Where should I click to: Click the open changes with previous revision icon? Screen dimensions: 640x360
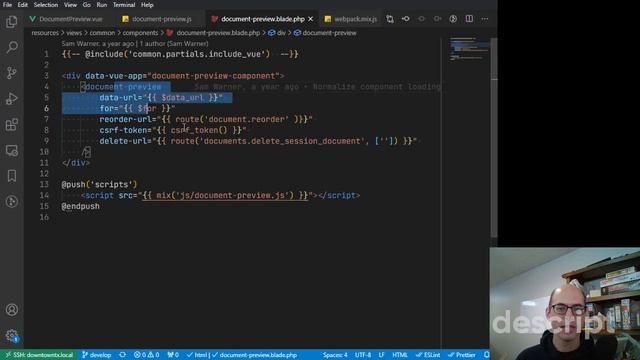(405, 19)
